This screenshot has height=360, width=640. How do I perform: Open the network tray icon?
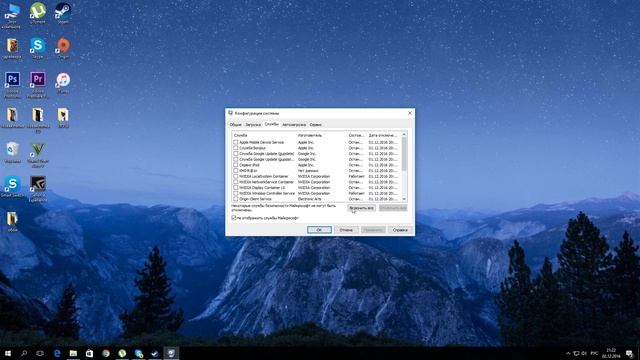pyautogui.click(x=576, y=353)
